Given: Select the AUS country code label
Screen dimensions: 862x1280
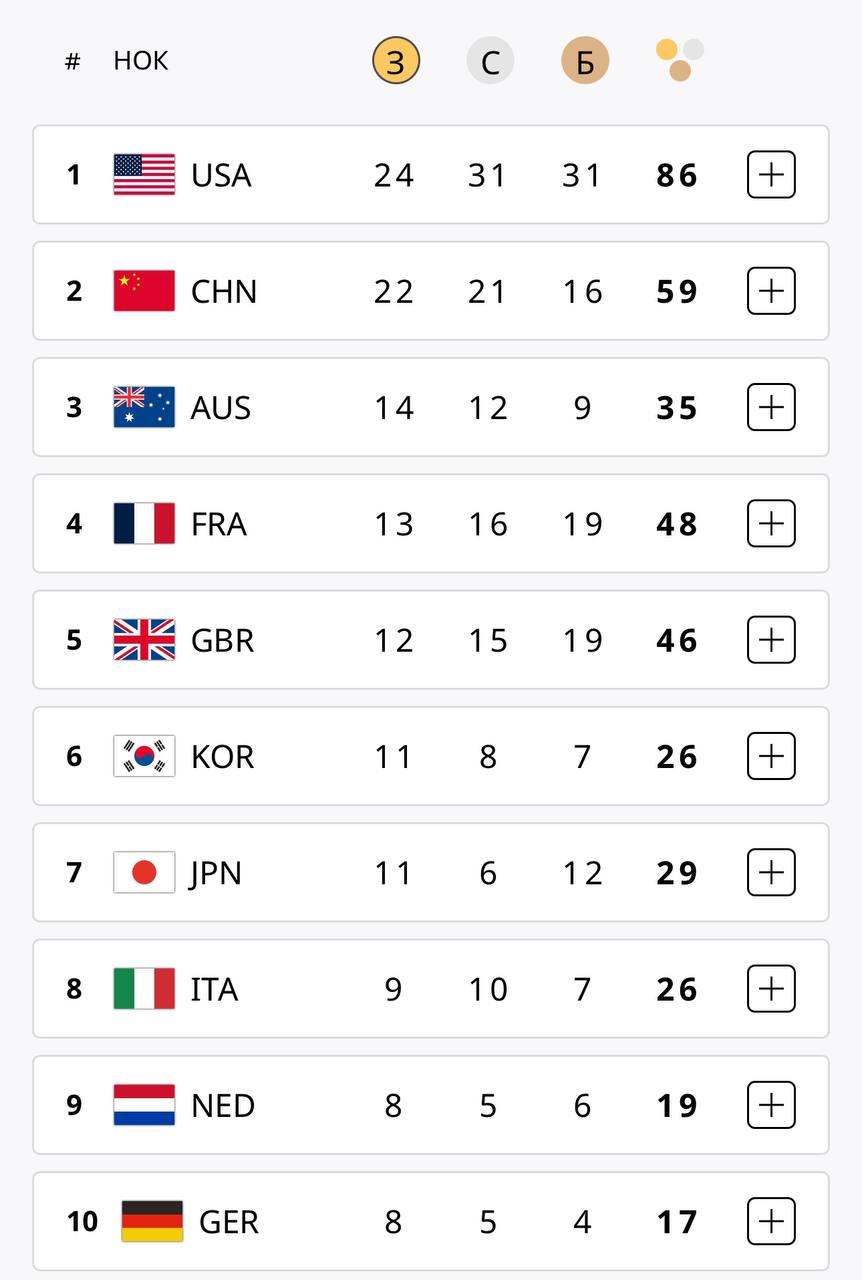Looking at the screenshot, I should point(221,408).
